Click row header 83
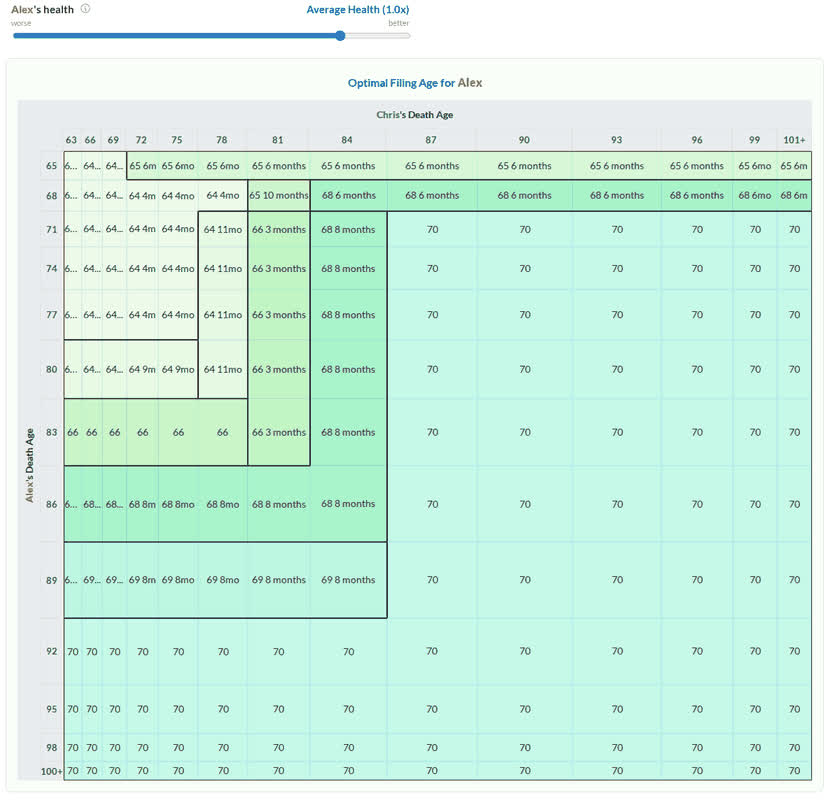 tap(51, 432)
